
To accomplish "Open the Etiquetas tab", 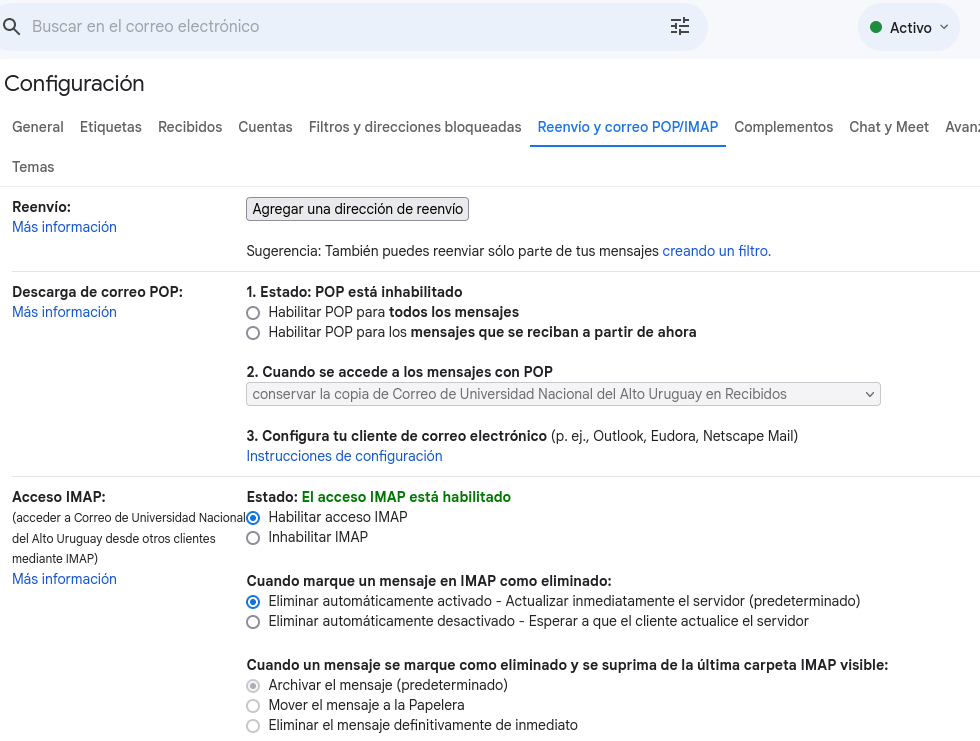I will click(x=111, y=127).
